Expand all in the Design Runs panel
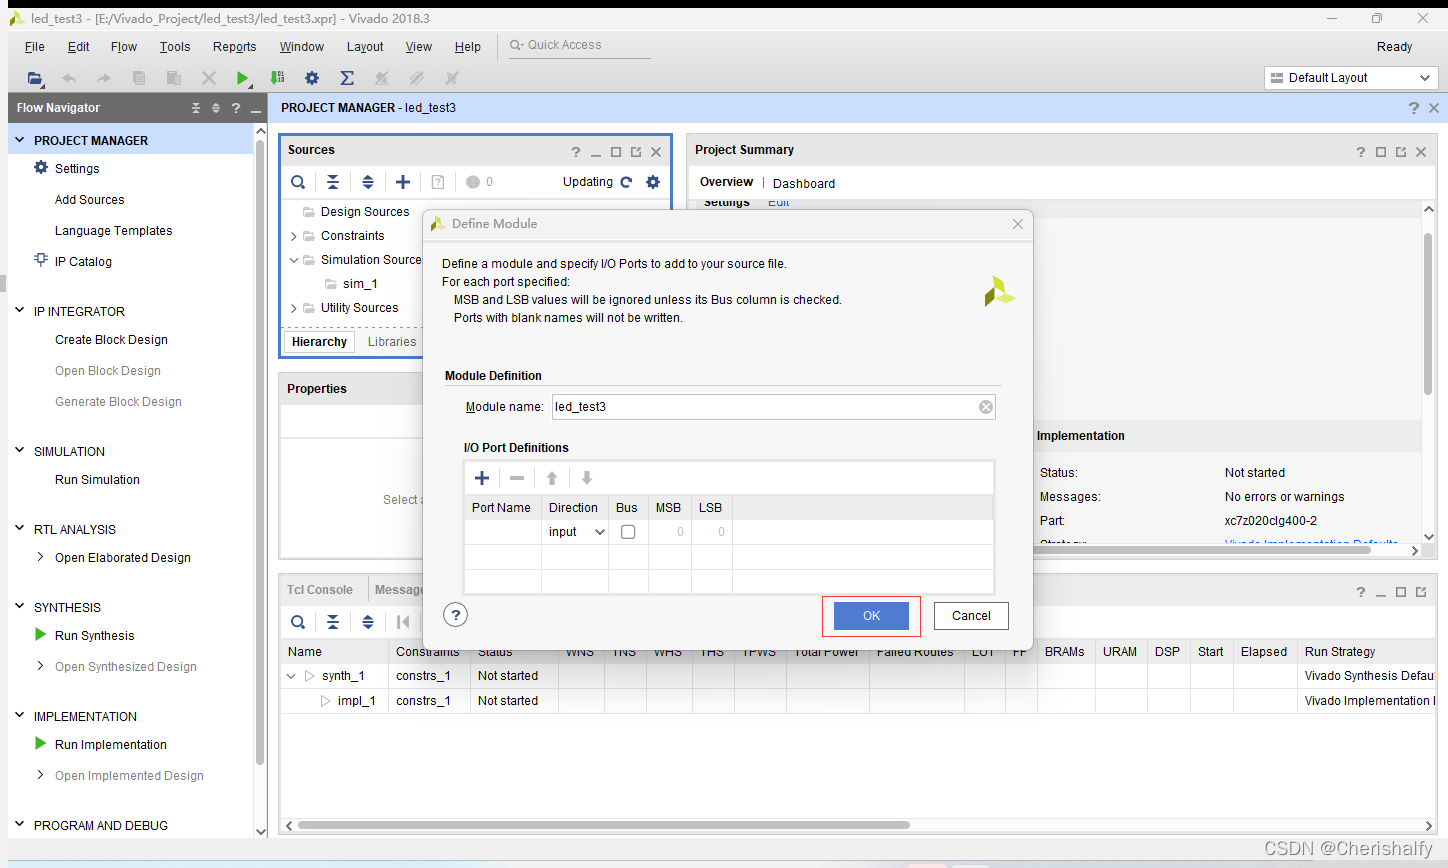The height and width of the screenshot is (868, 1448). tap(368, 622)
